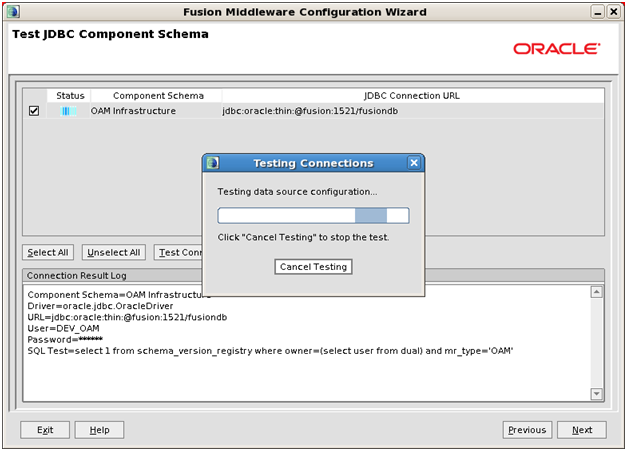The width and height of the screenshot is (627, 451).
Task: Click the testing progress bar
Action: click(313, 216)
